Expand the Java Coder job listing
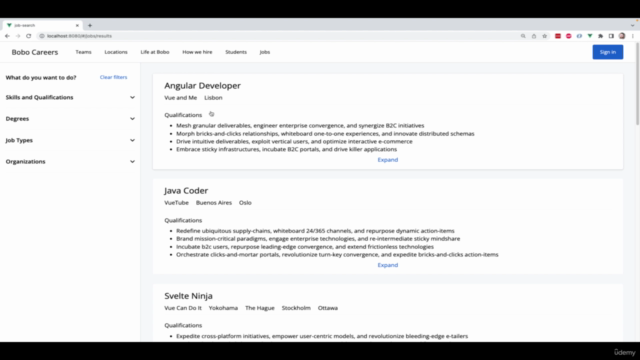The width and height of the screenshot is (640, 360). pos(388,265)
